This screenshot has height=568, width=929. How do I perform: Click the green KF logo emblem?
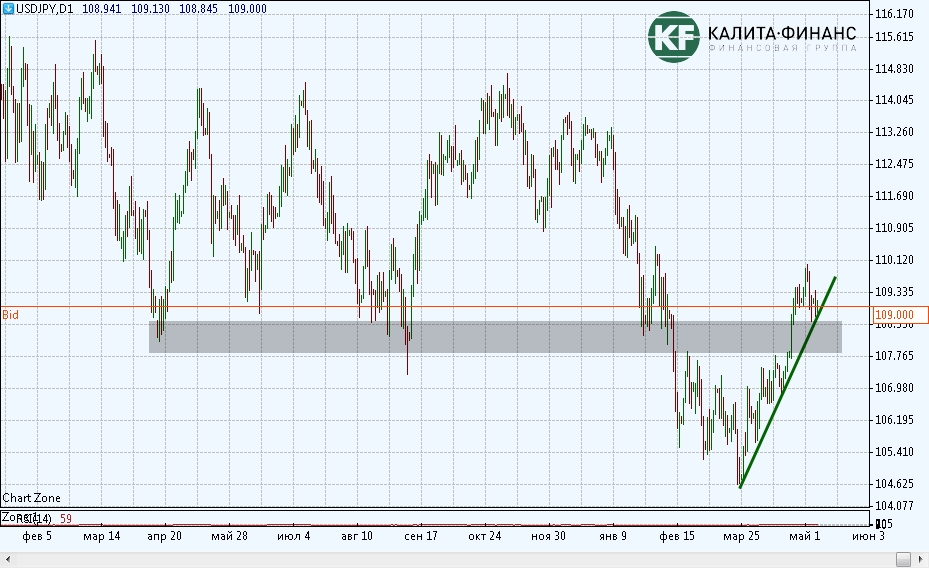coord(672,37)
